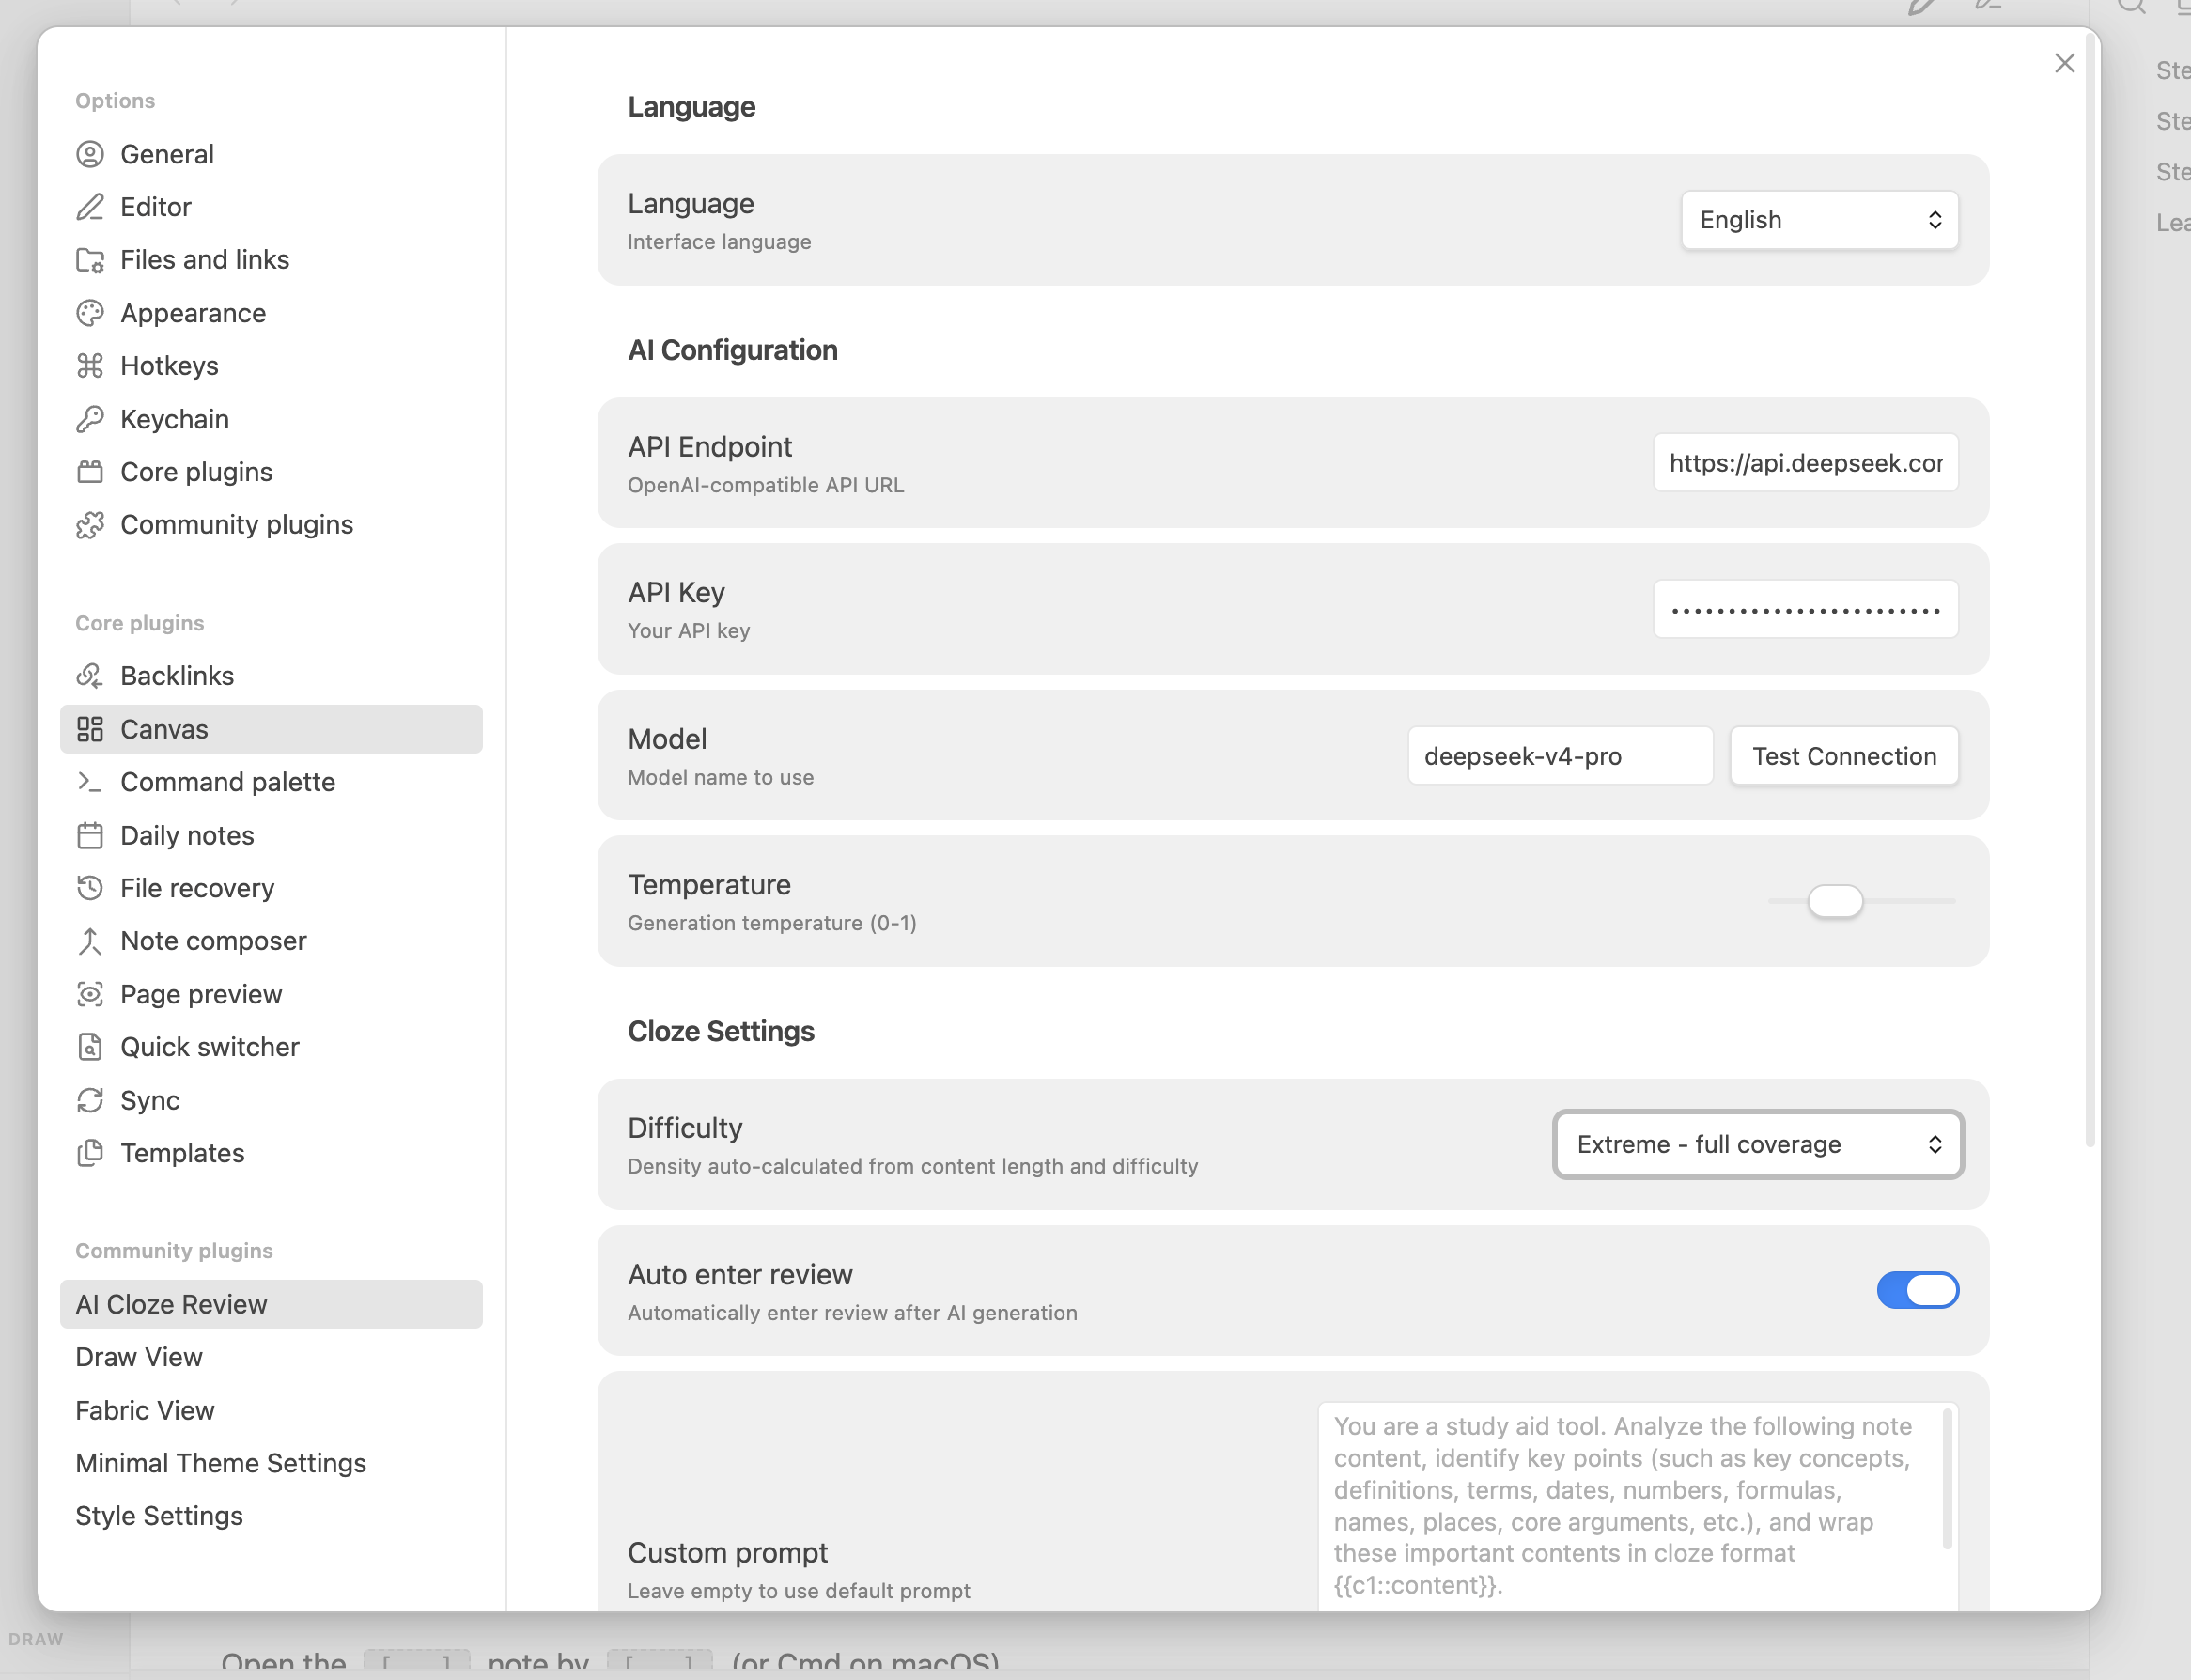
Task: Click the 'AI Configuration' section heading
Action: pos(733,350)
